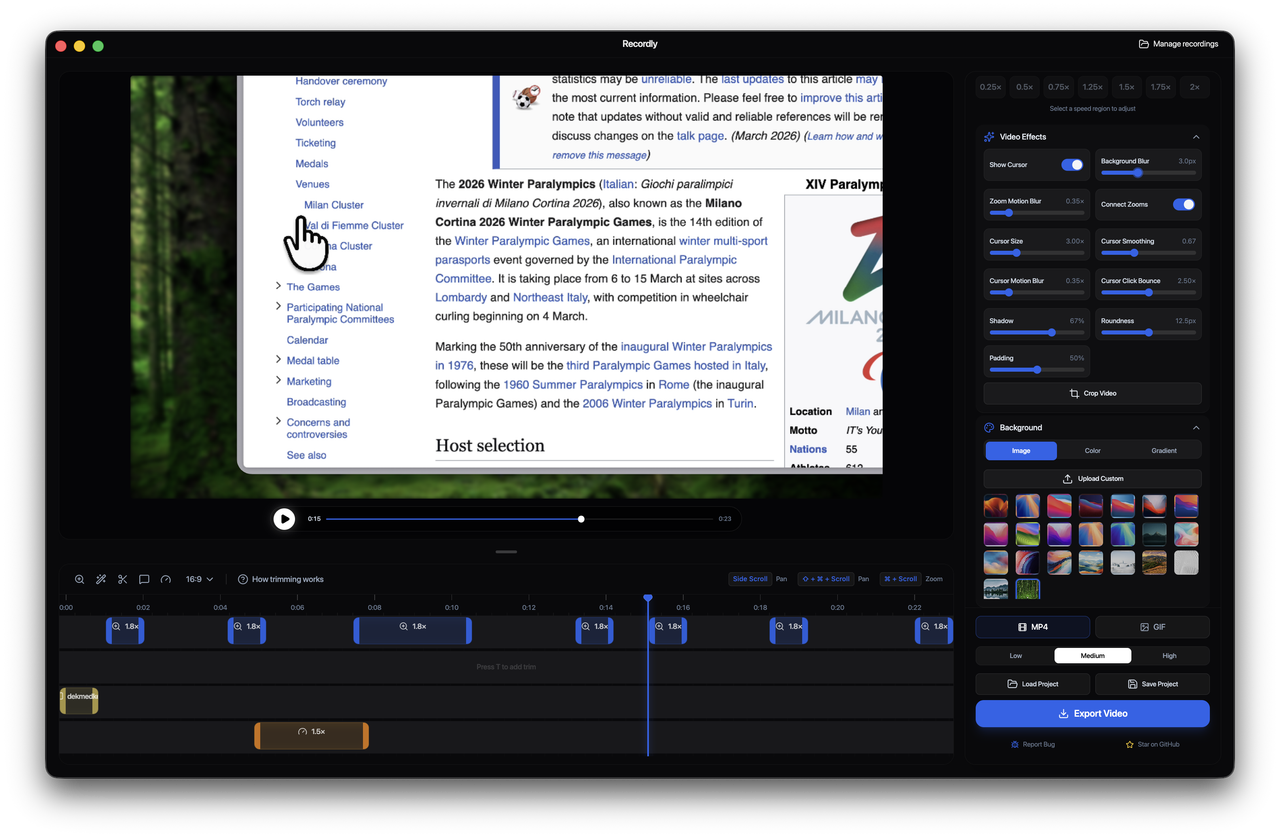The width and height of the screenshot is (1280, 838).
Task: Disable the Connect Zooms switch
Action: [x=1185, y=204]
